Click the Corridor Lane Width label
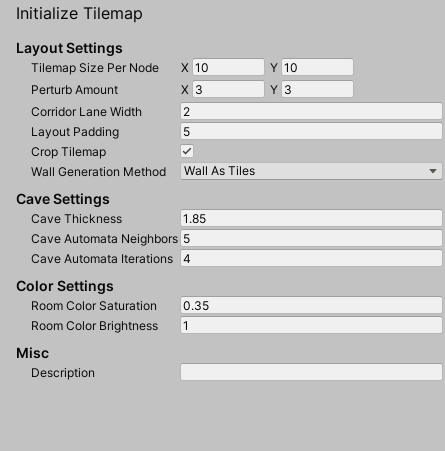 click(x=86, y=112)
